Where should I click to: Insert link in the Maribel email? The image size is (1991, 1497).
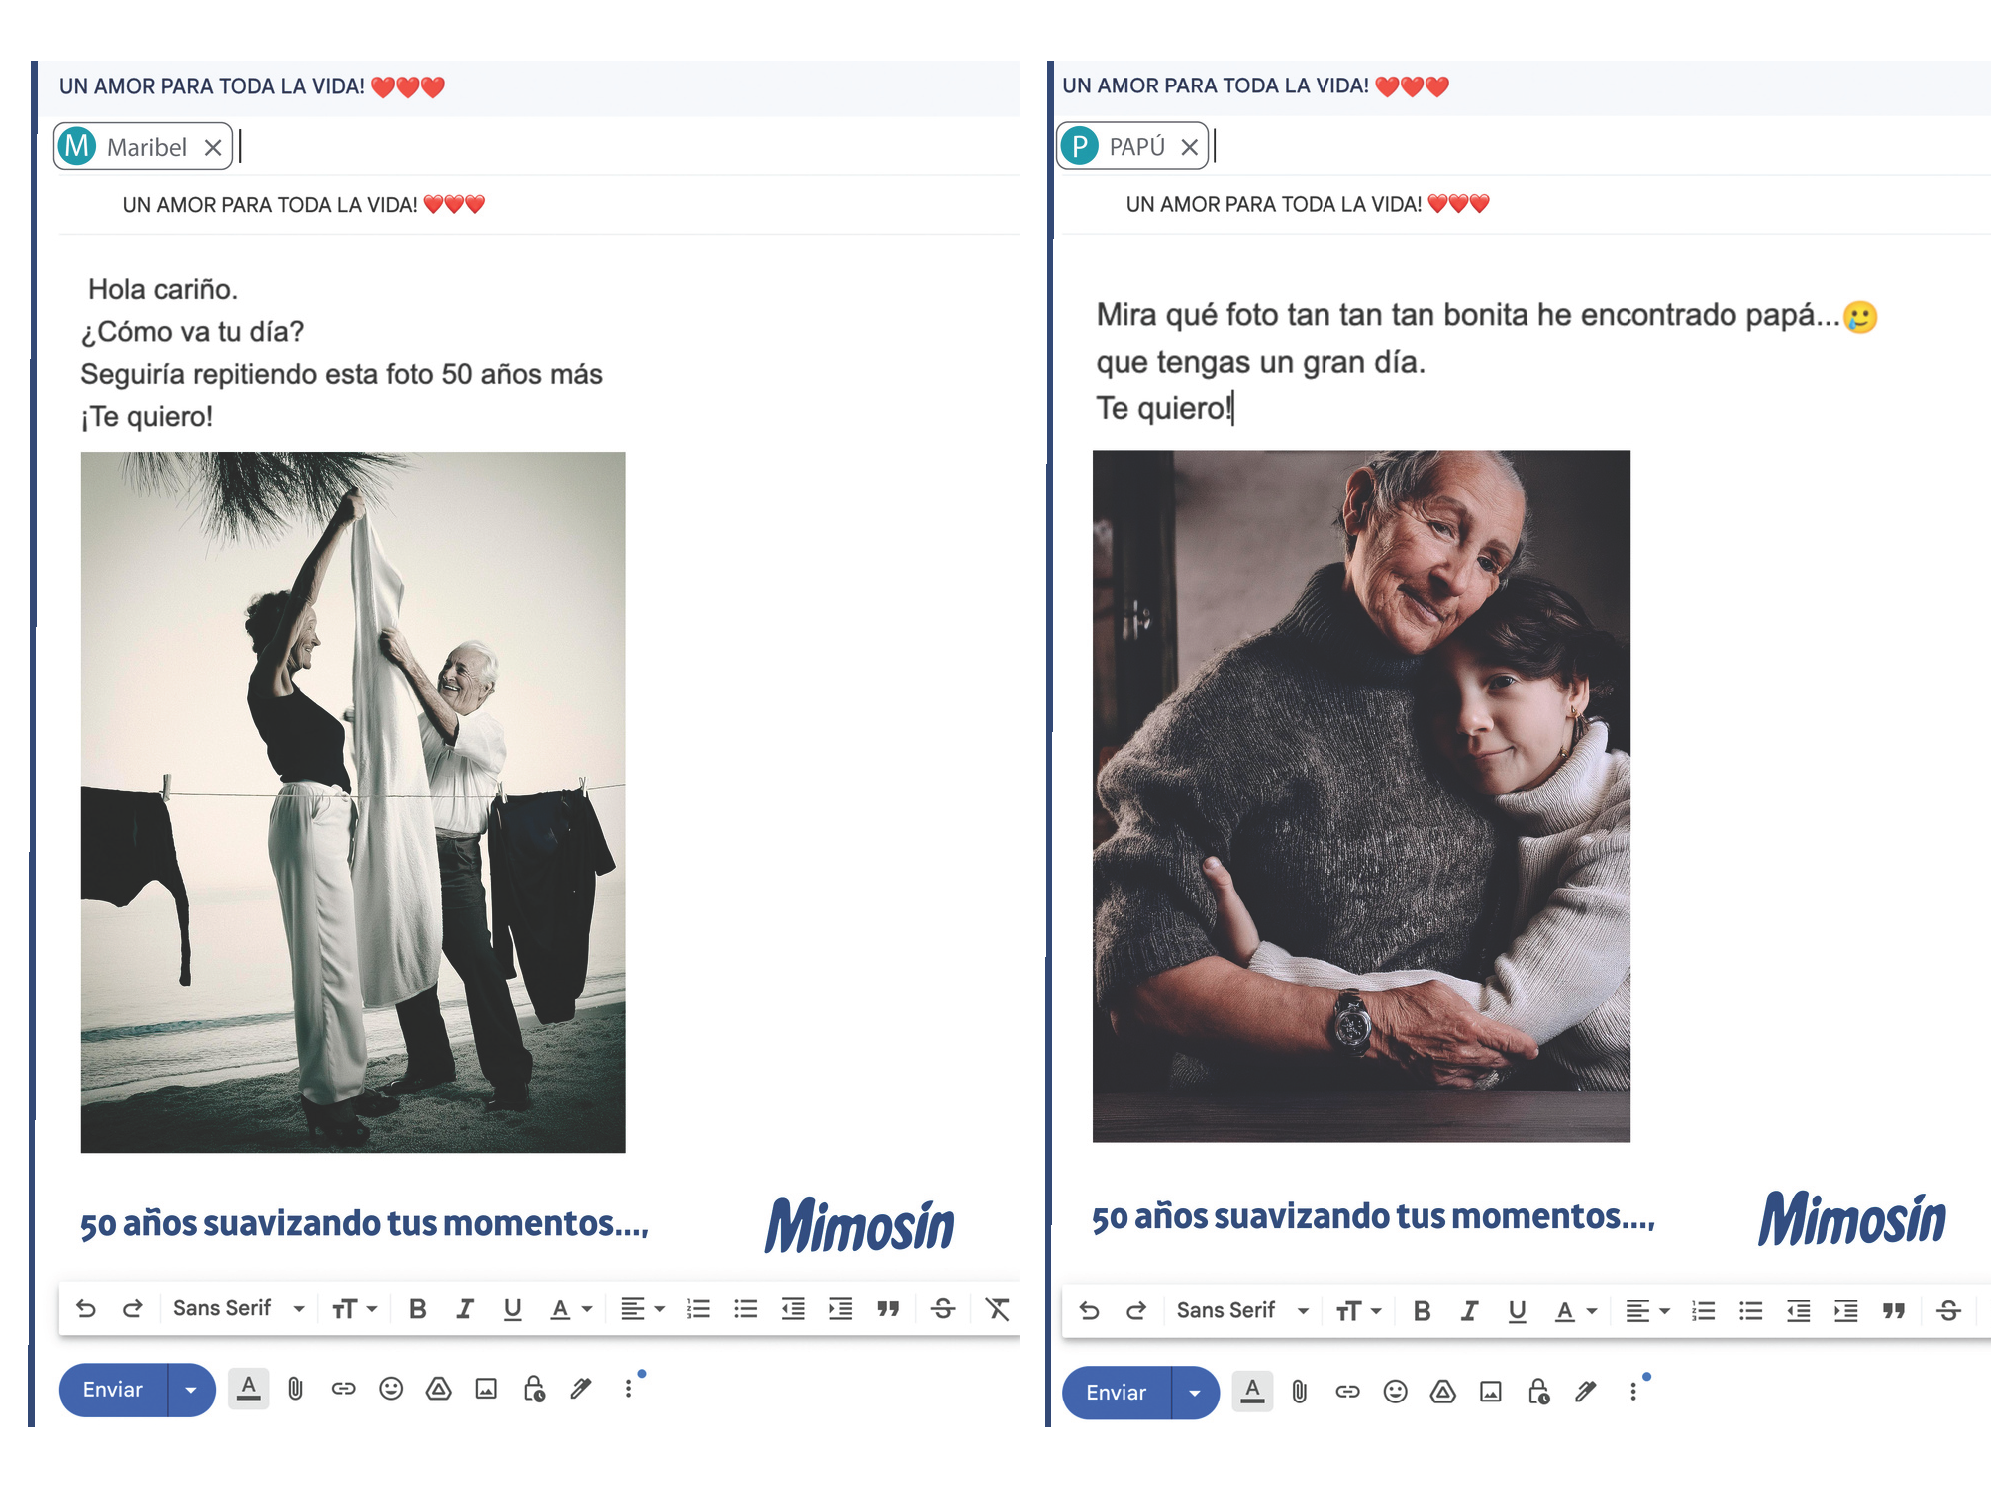click(343, 1389)
